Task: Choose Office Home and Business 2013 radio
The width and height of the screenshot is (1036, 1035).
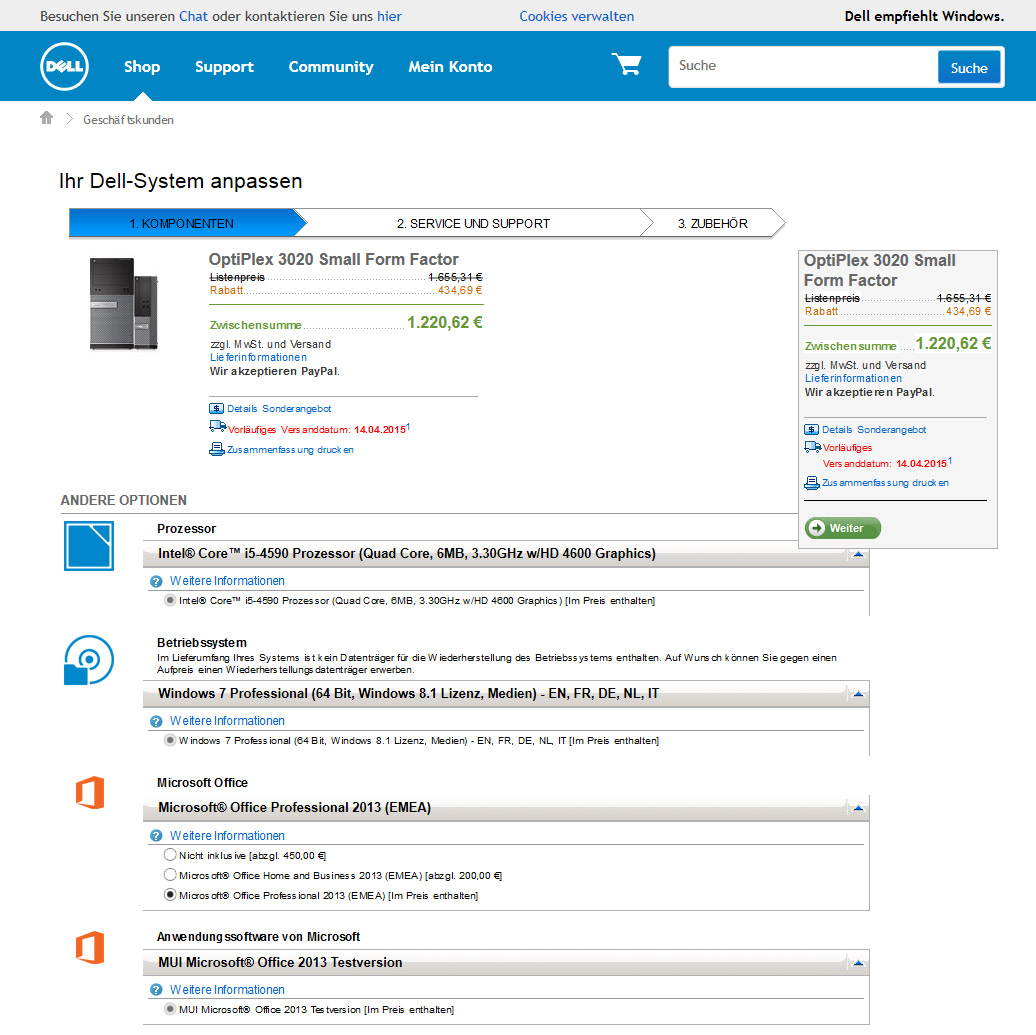Action: point(170,875)
